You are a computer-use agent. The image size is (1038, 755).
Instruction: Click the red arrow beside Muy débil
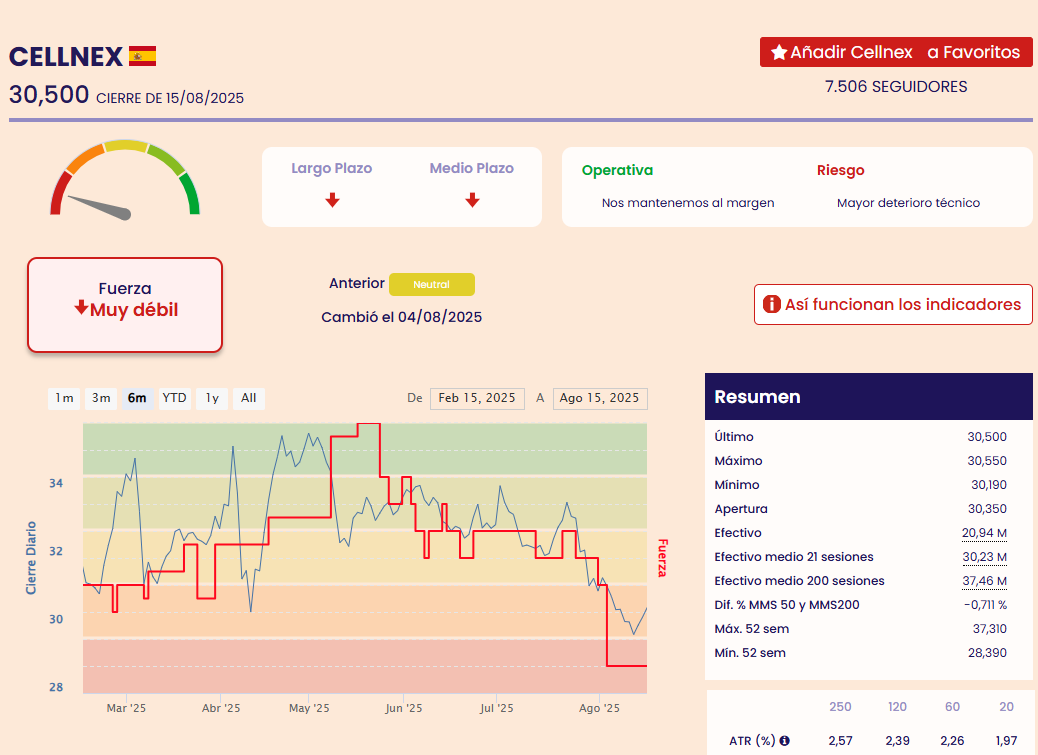(81, 307)
